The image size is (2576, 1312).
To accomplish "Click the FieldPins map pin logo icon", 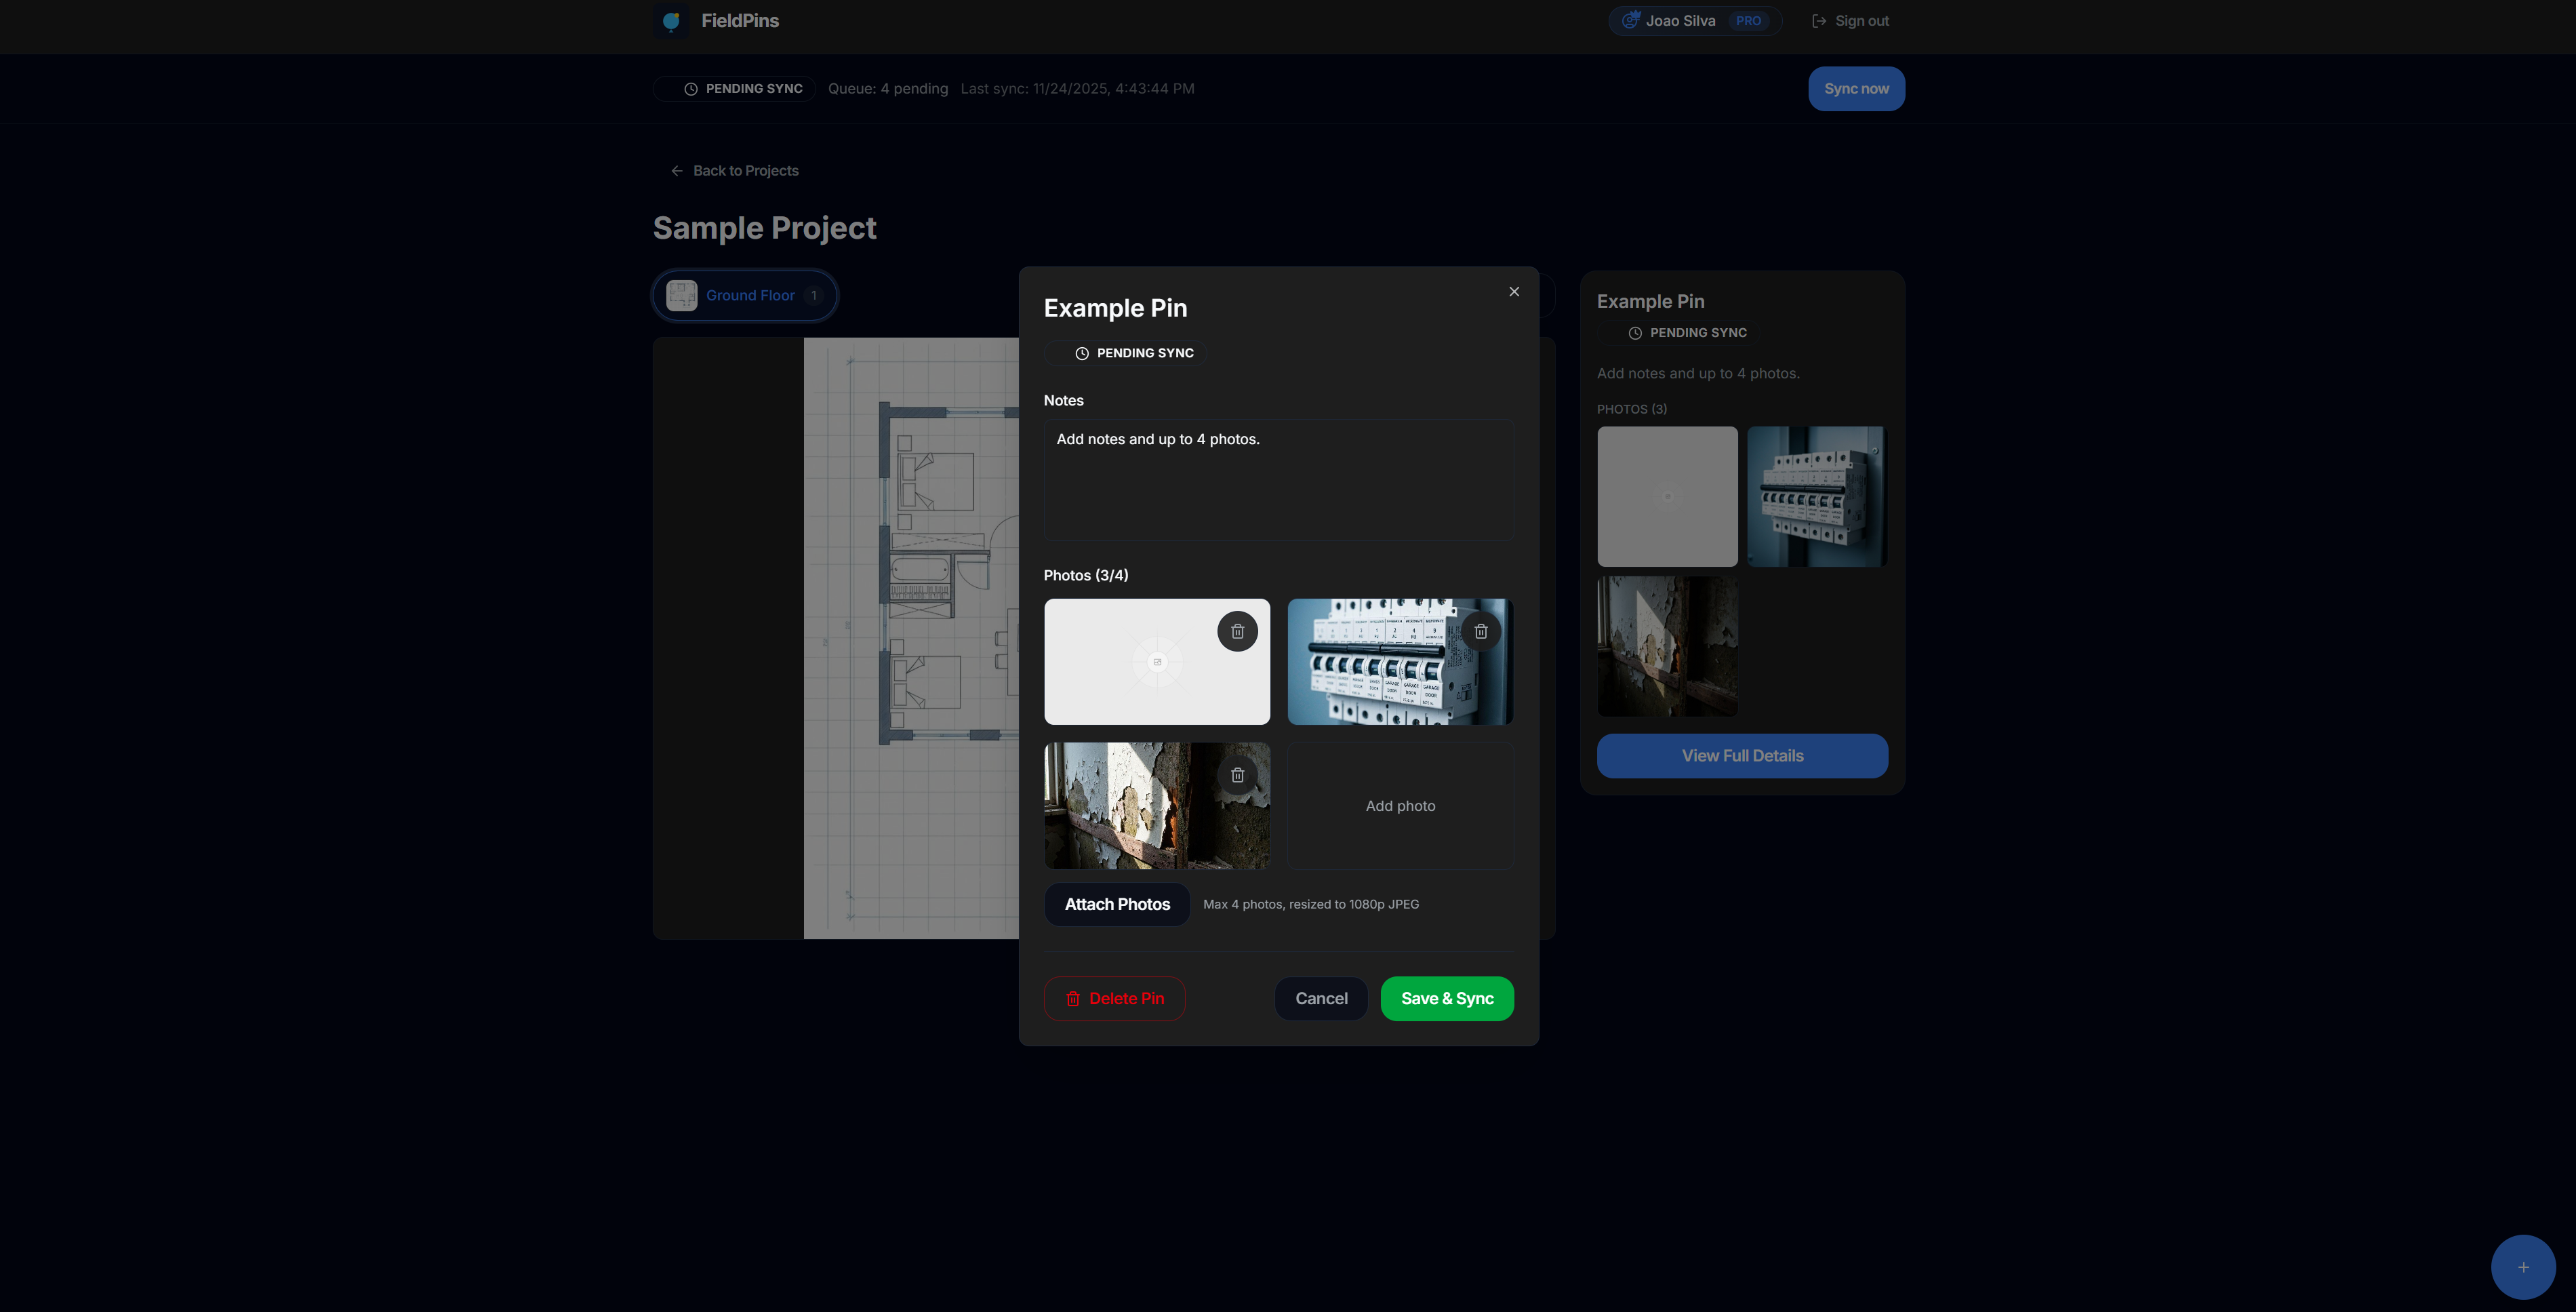I will point(671,20).
